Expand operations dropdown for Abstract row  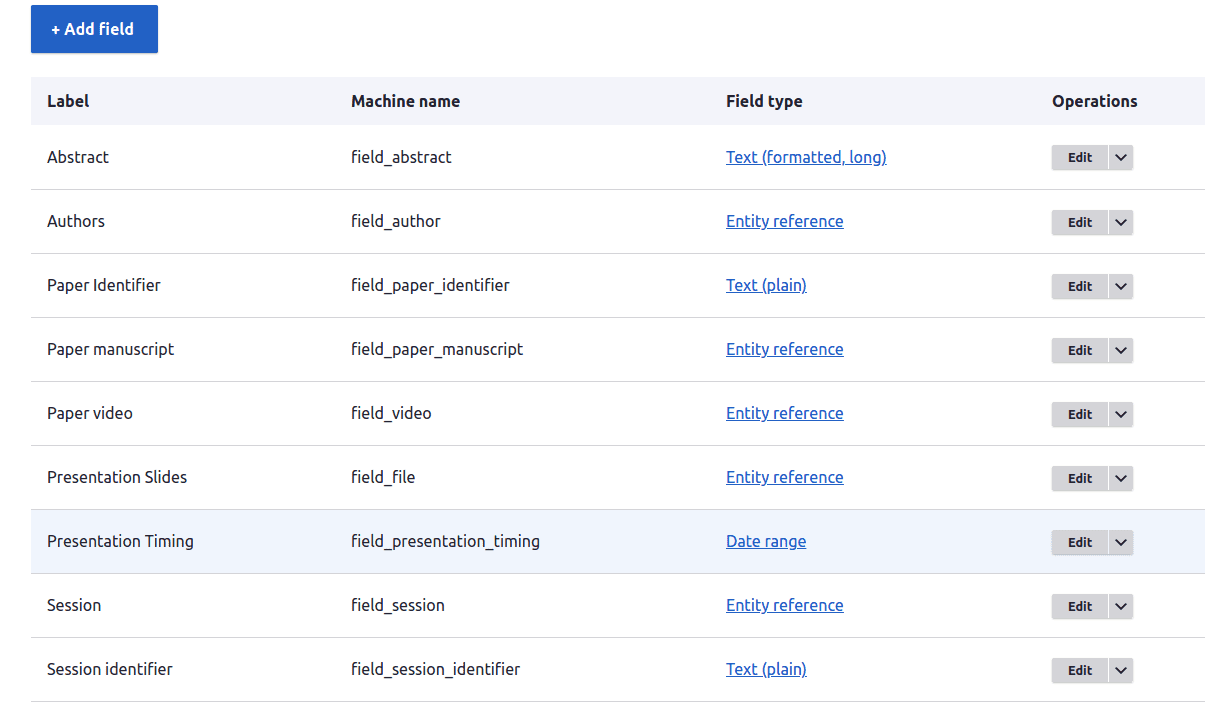tap(1121, 158)
